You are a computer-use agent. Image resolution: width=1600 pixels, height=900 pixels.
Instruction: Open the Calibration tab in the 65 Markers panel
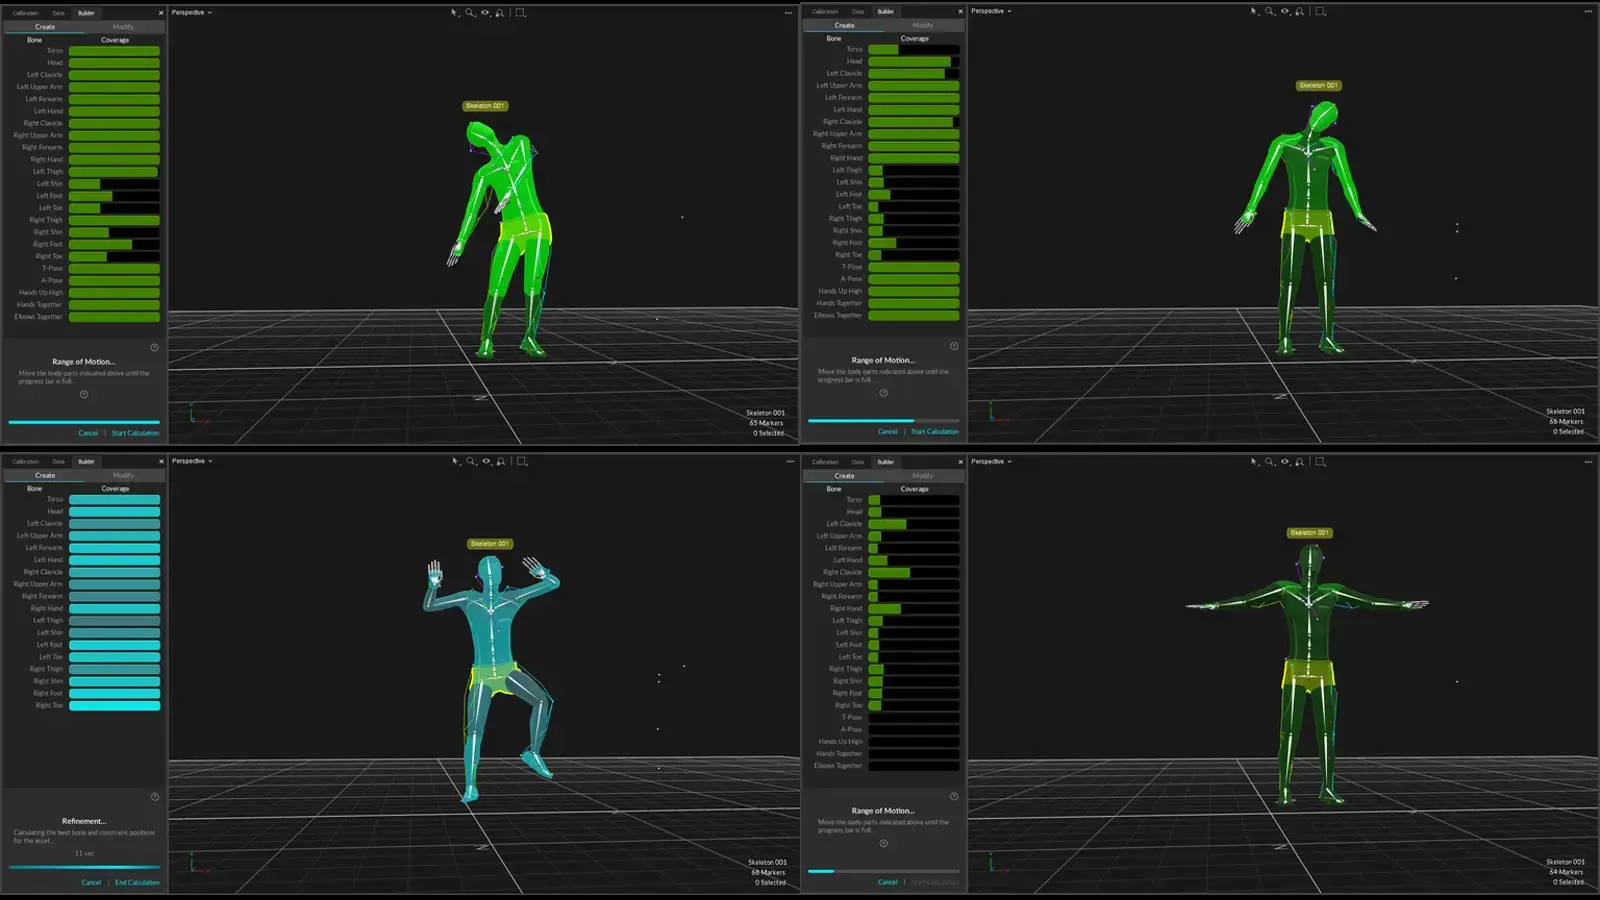(x=26, y=13)
